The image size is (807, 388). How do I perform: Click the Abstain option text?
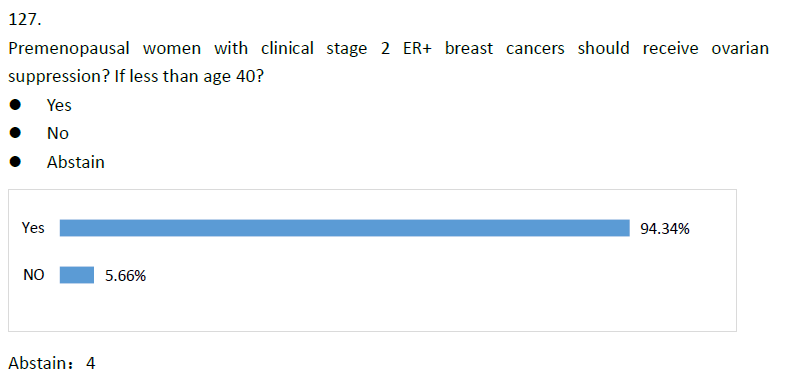pyautogui.click(x=76, y=162)
